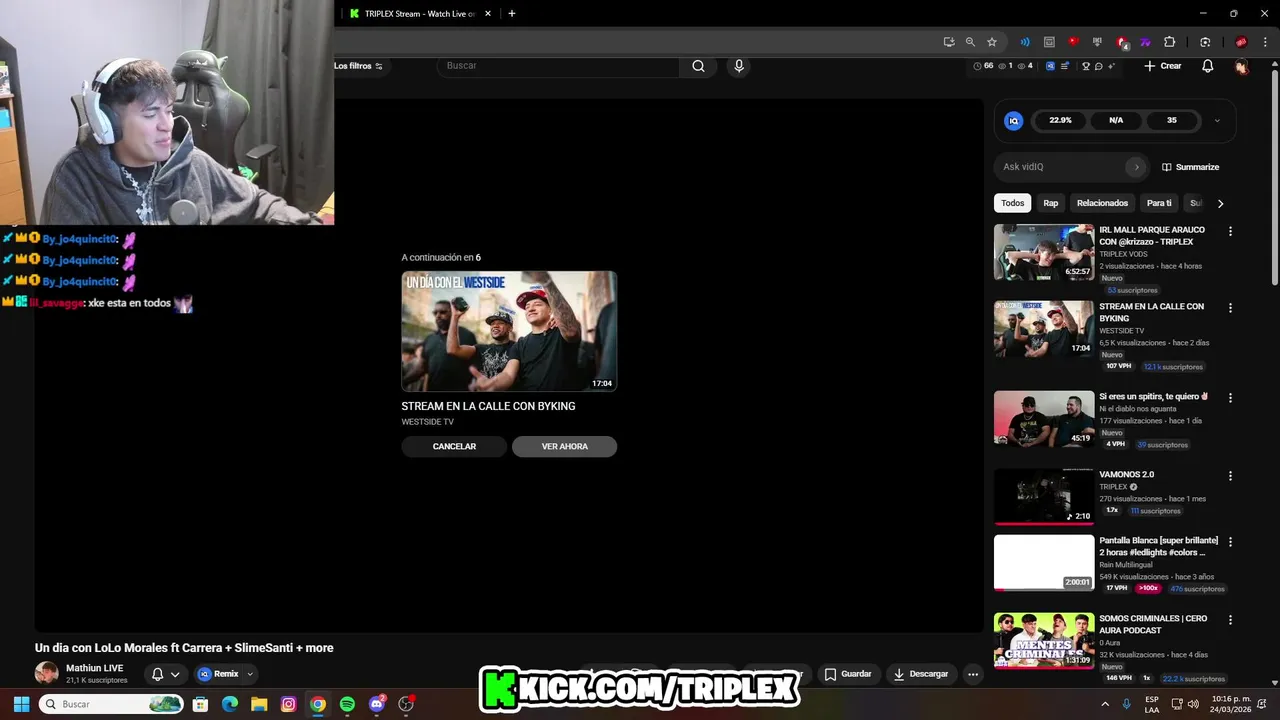Image resolution: width=1280 pixels, height=720 pixels.
Task: Click the blue sound-waves extension icon
Action: click(1025, 42)
